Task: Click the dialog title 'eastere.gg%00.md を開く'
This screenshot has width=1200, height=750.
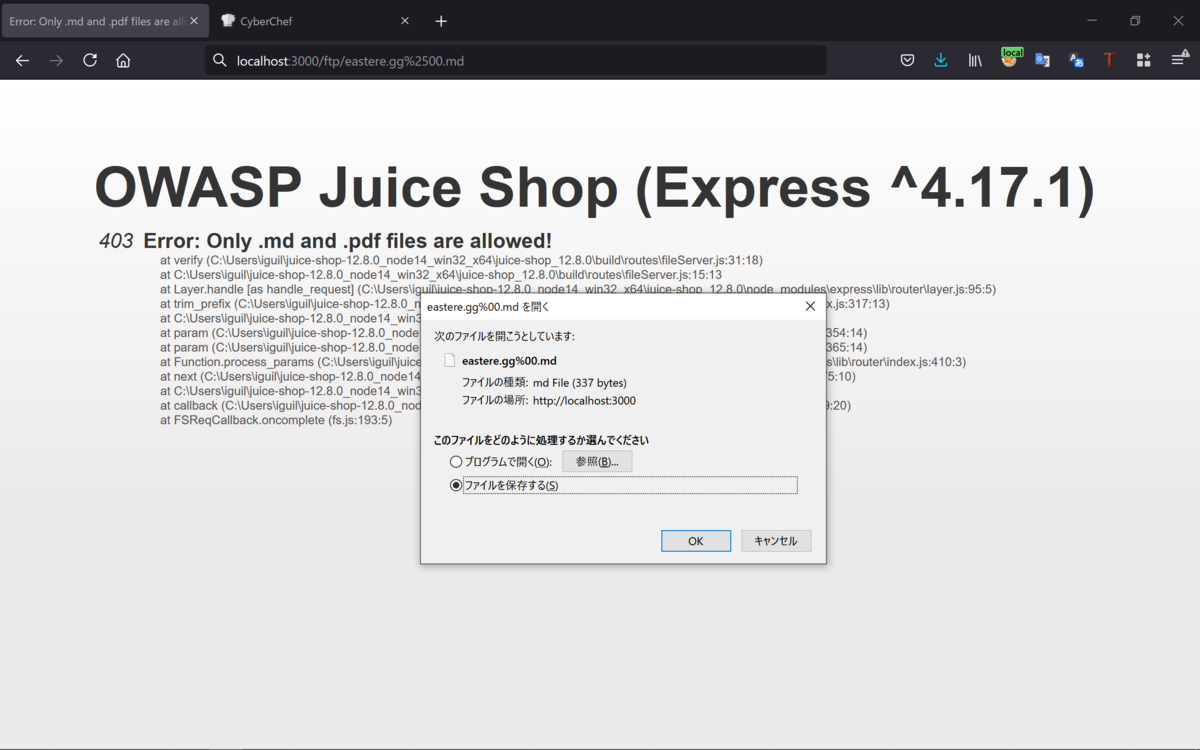Action: (488, 306)
